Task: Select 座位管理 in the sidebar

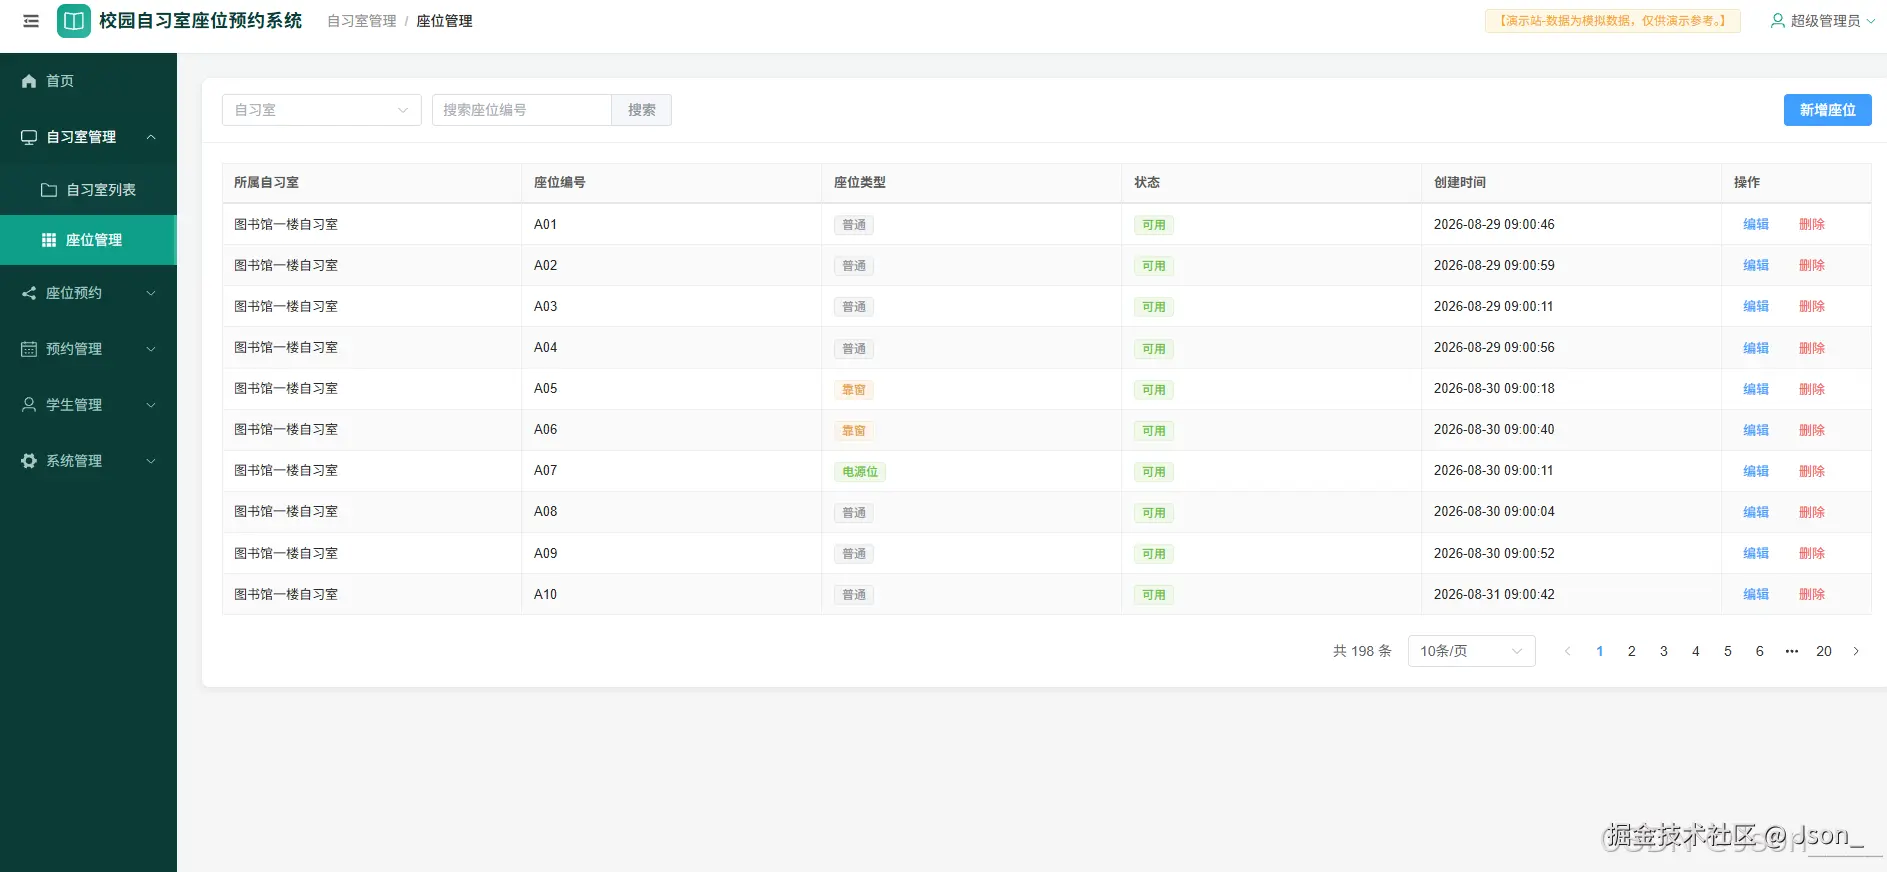Action: (x=88, y=240)
